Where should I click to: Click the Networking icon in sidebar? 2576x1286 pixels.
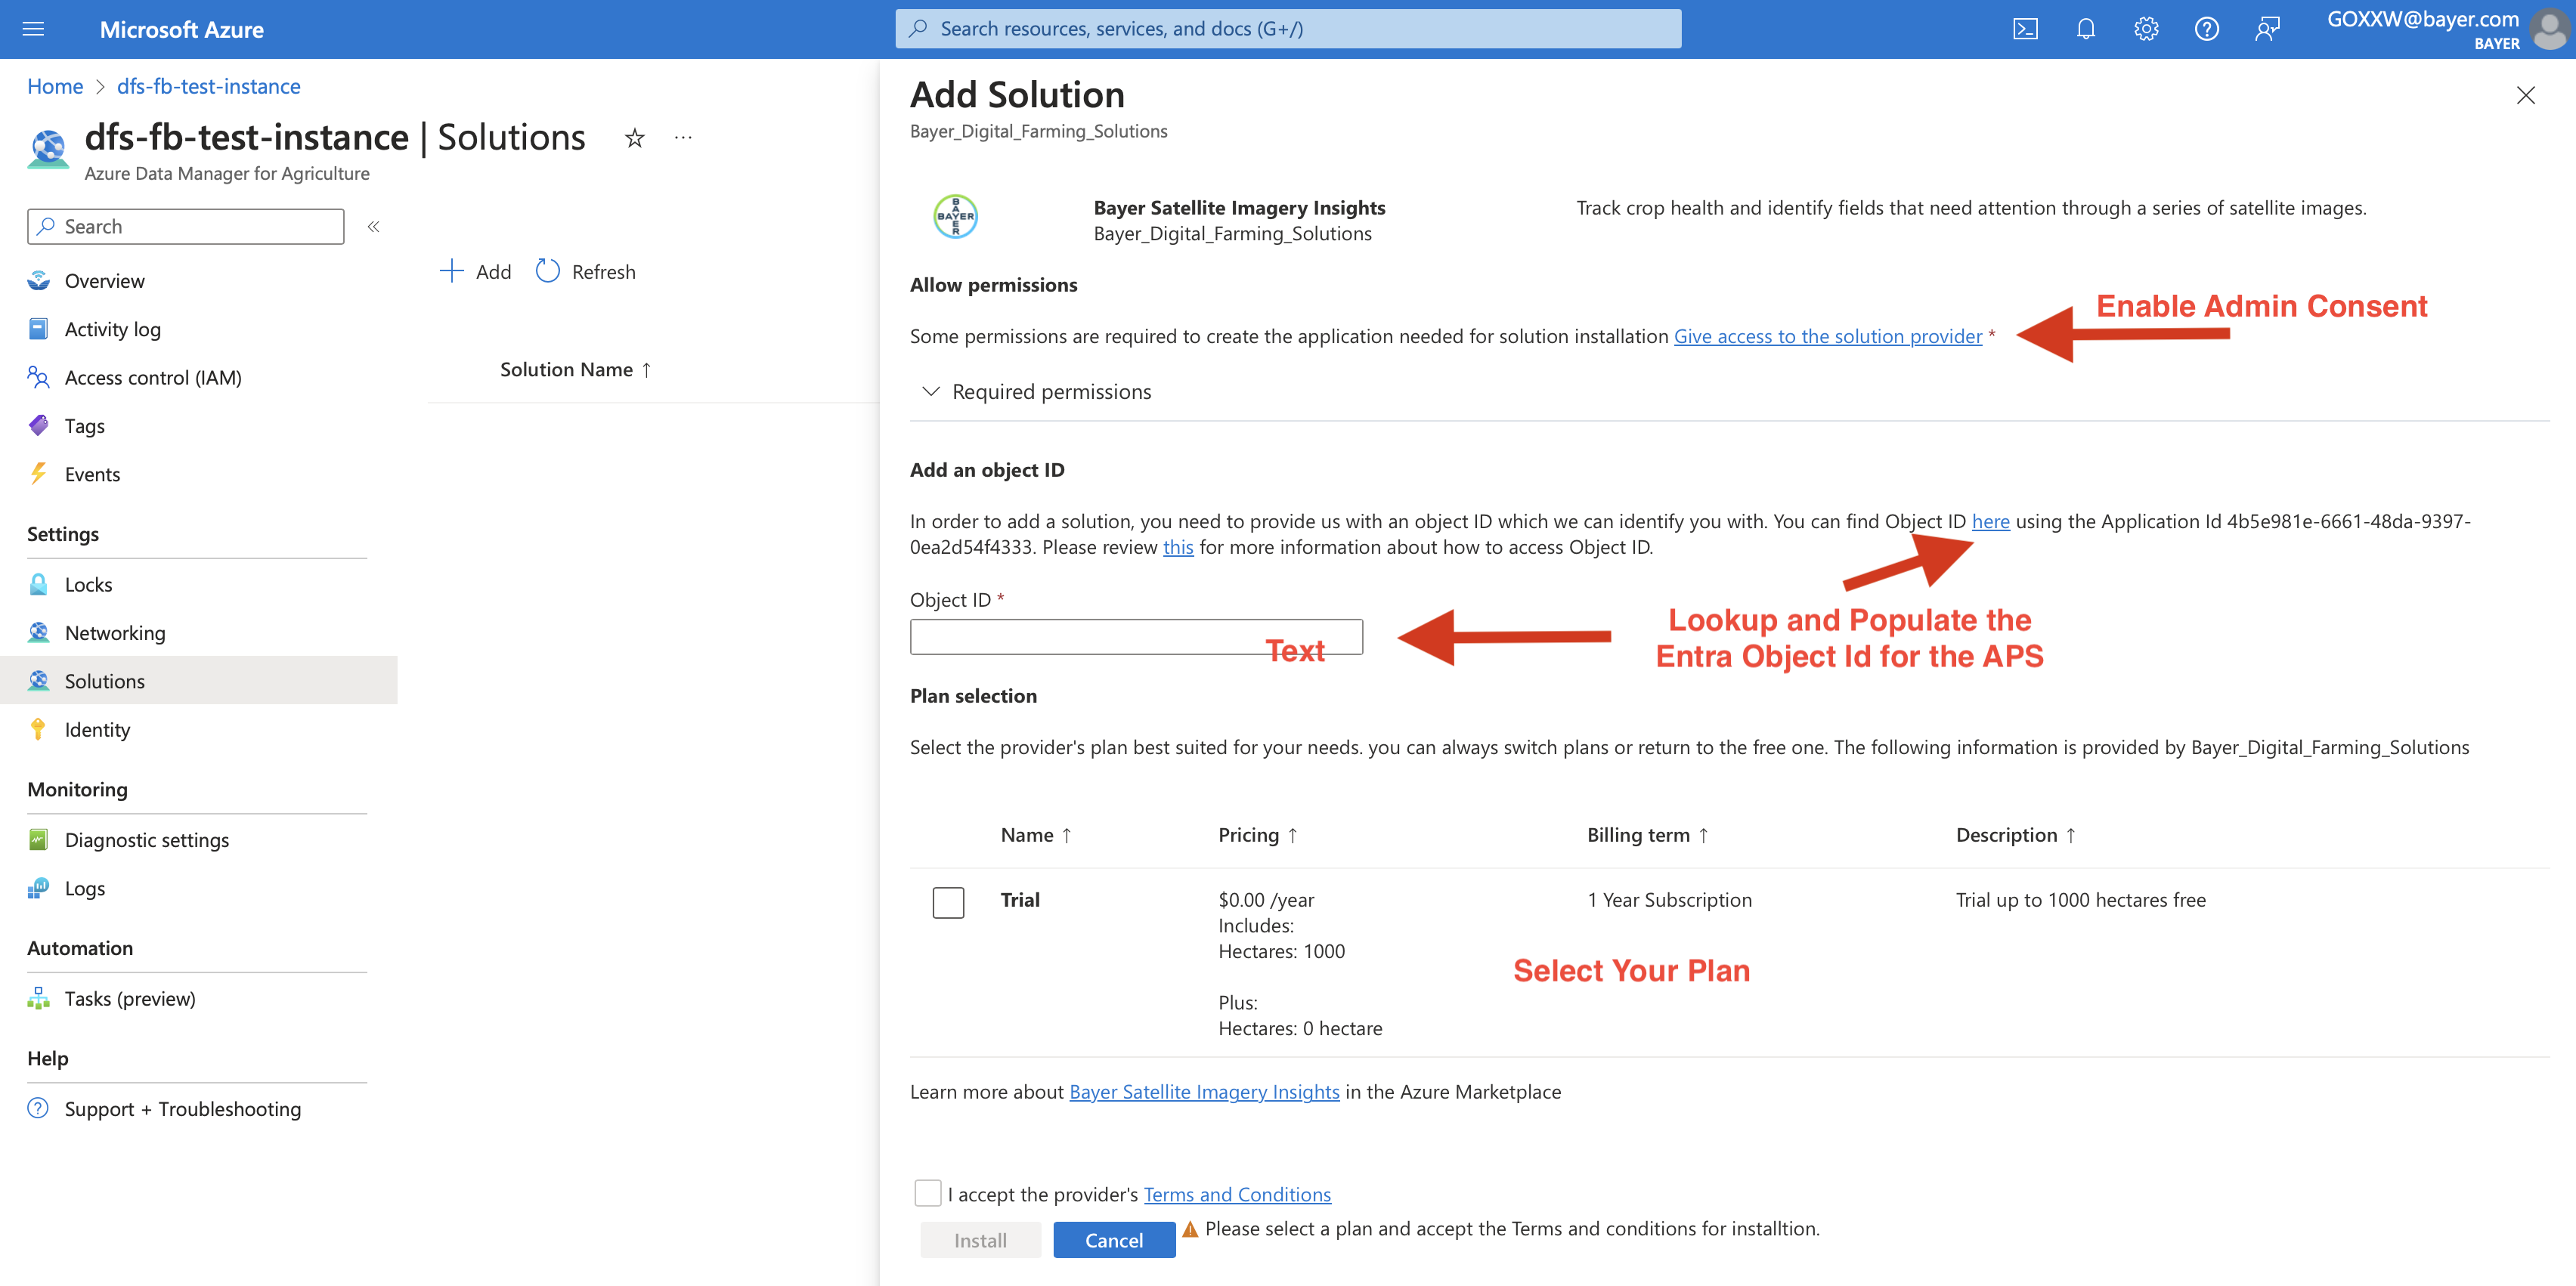point(38,632)
